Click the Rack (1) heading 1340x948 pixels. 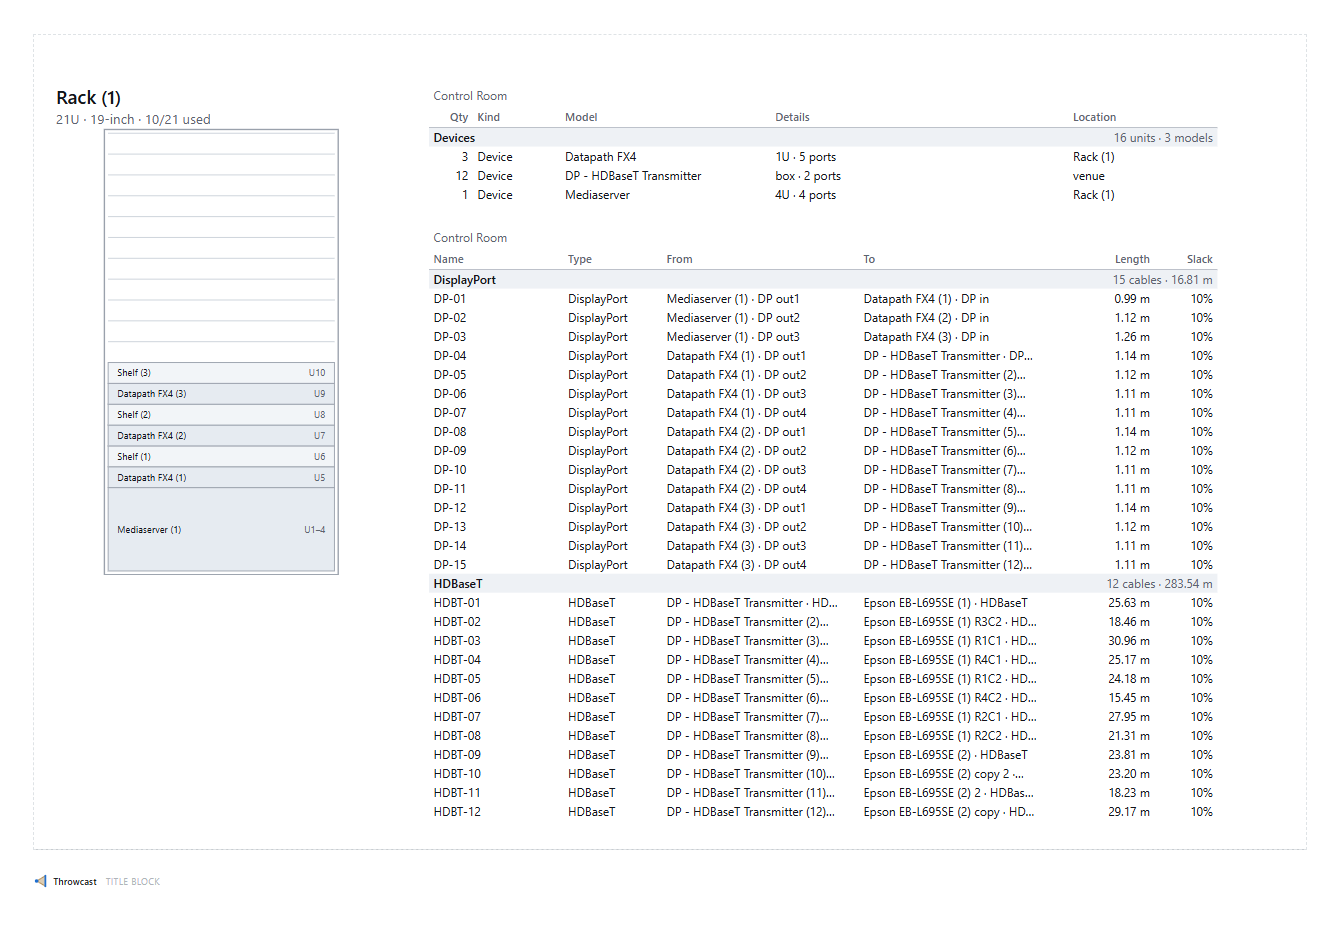tap(88, 98)
